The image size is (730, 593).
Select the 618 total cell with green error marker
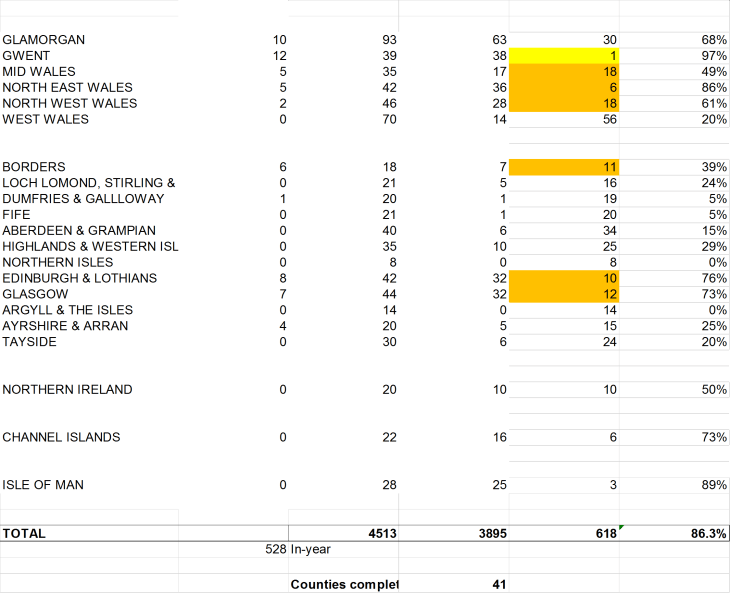pos(564,534)
